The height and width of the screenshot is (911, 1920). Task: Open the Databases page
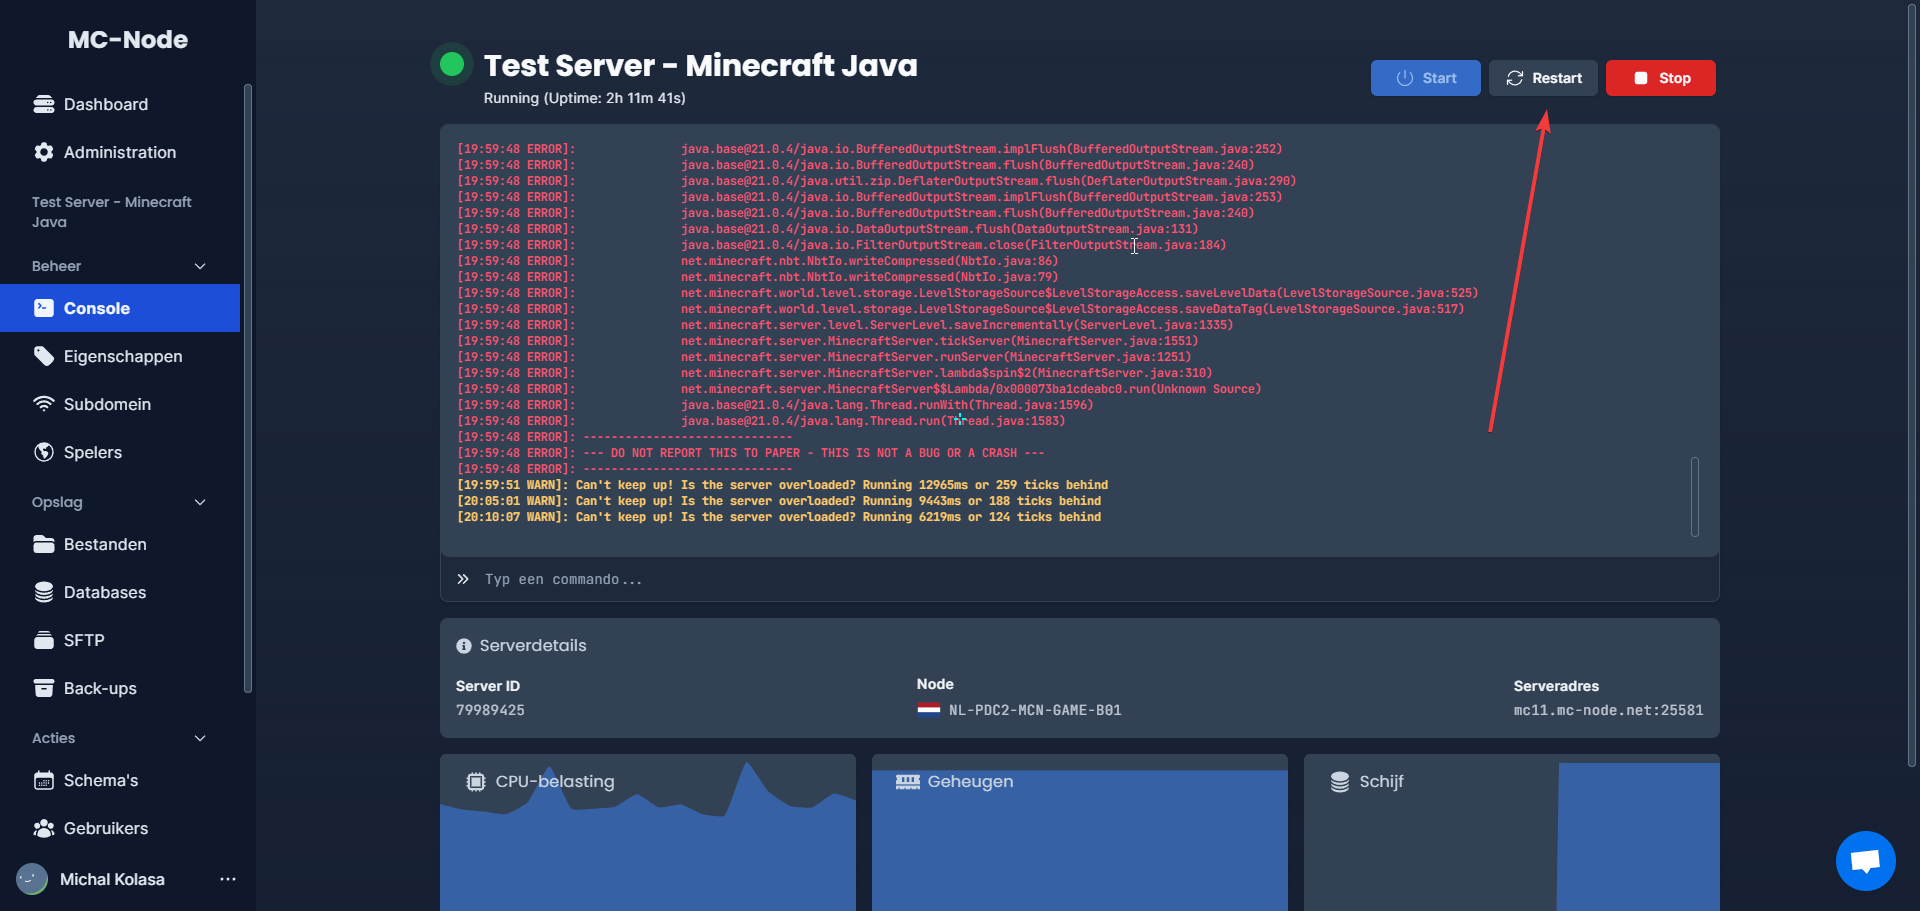coord(120,592)
